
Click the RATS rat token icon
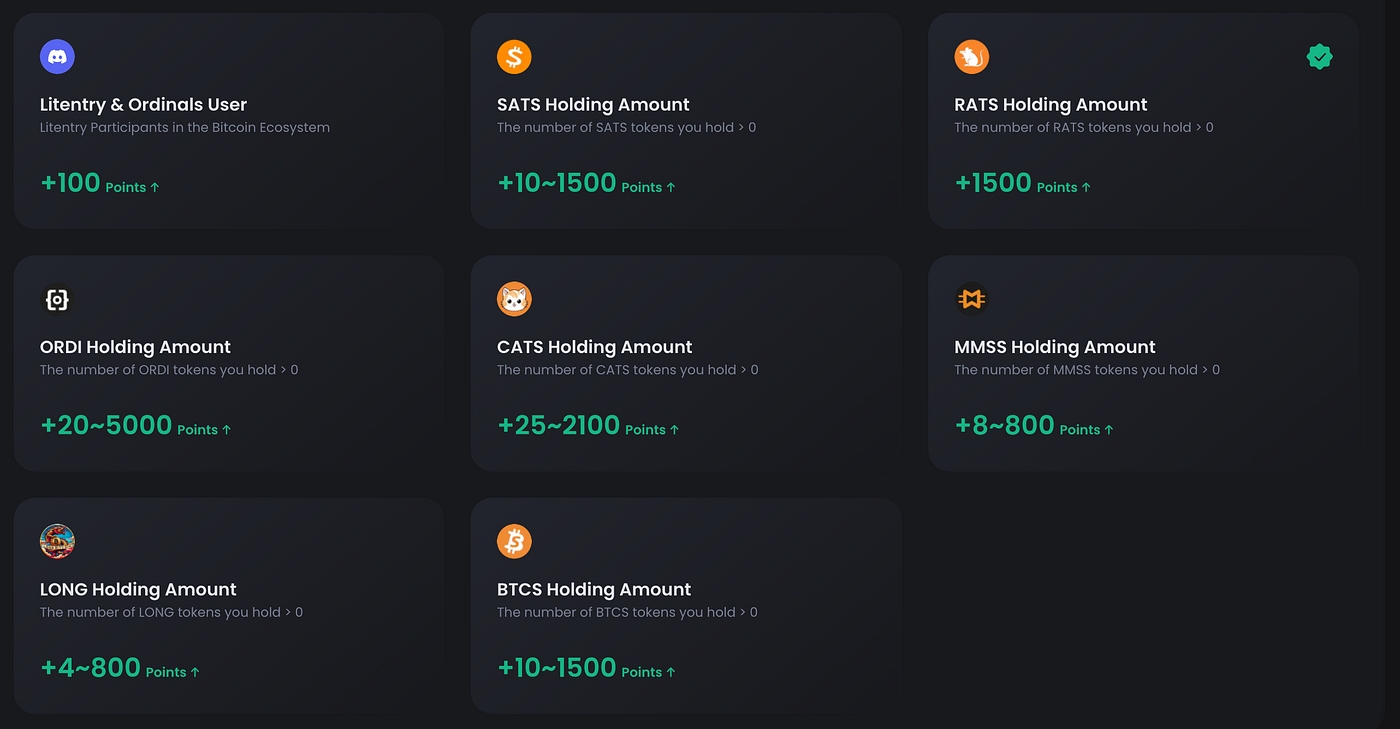[971, 57]
